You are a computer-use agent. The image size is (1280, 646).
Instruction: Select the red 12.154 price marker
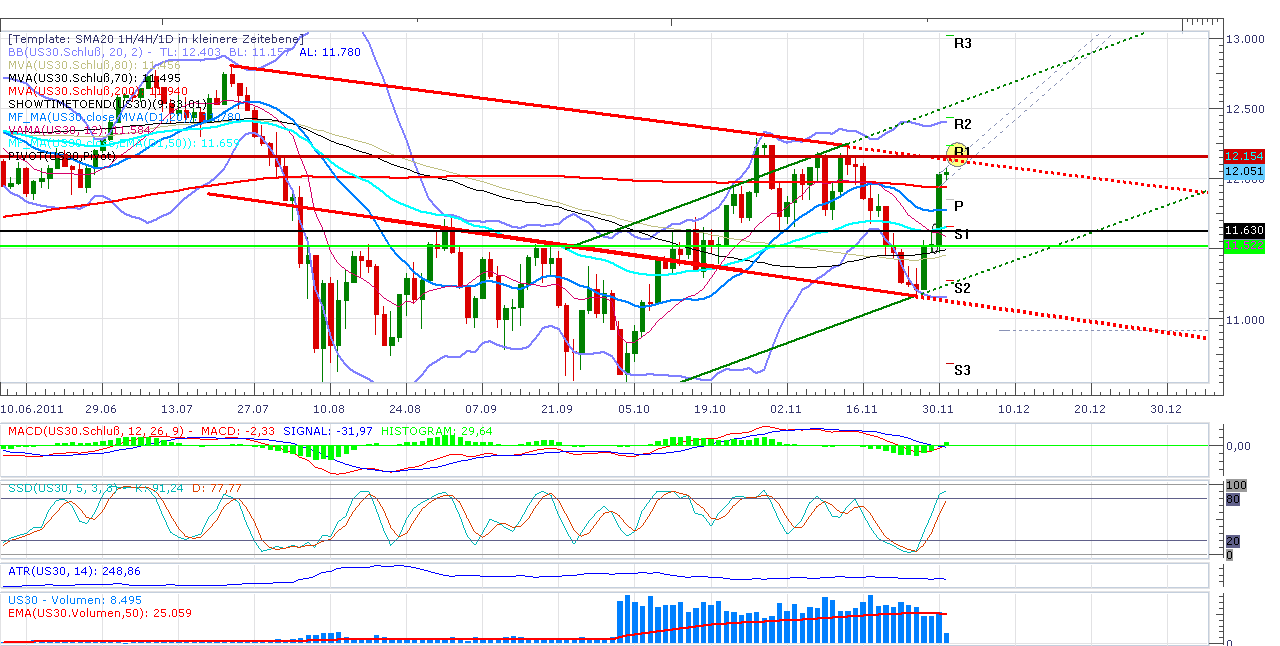pyautogui.click(x=1243, y=157)
